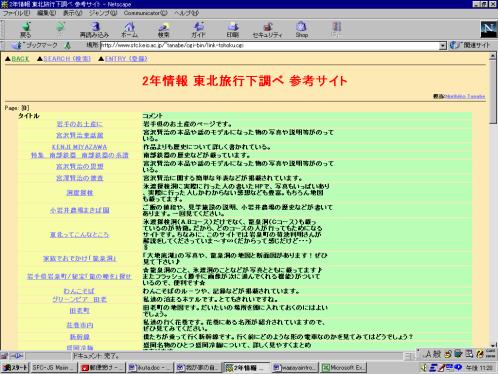Open the わんこそば link
The height and width of the screenshot is (374, 498).
point(79,291)
